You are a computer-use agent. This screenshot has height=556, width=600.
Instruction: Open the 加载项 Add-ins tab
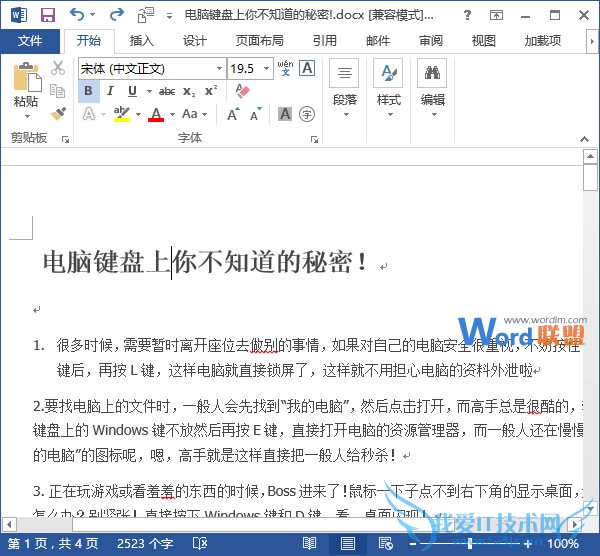point(543,40)
